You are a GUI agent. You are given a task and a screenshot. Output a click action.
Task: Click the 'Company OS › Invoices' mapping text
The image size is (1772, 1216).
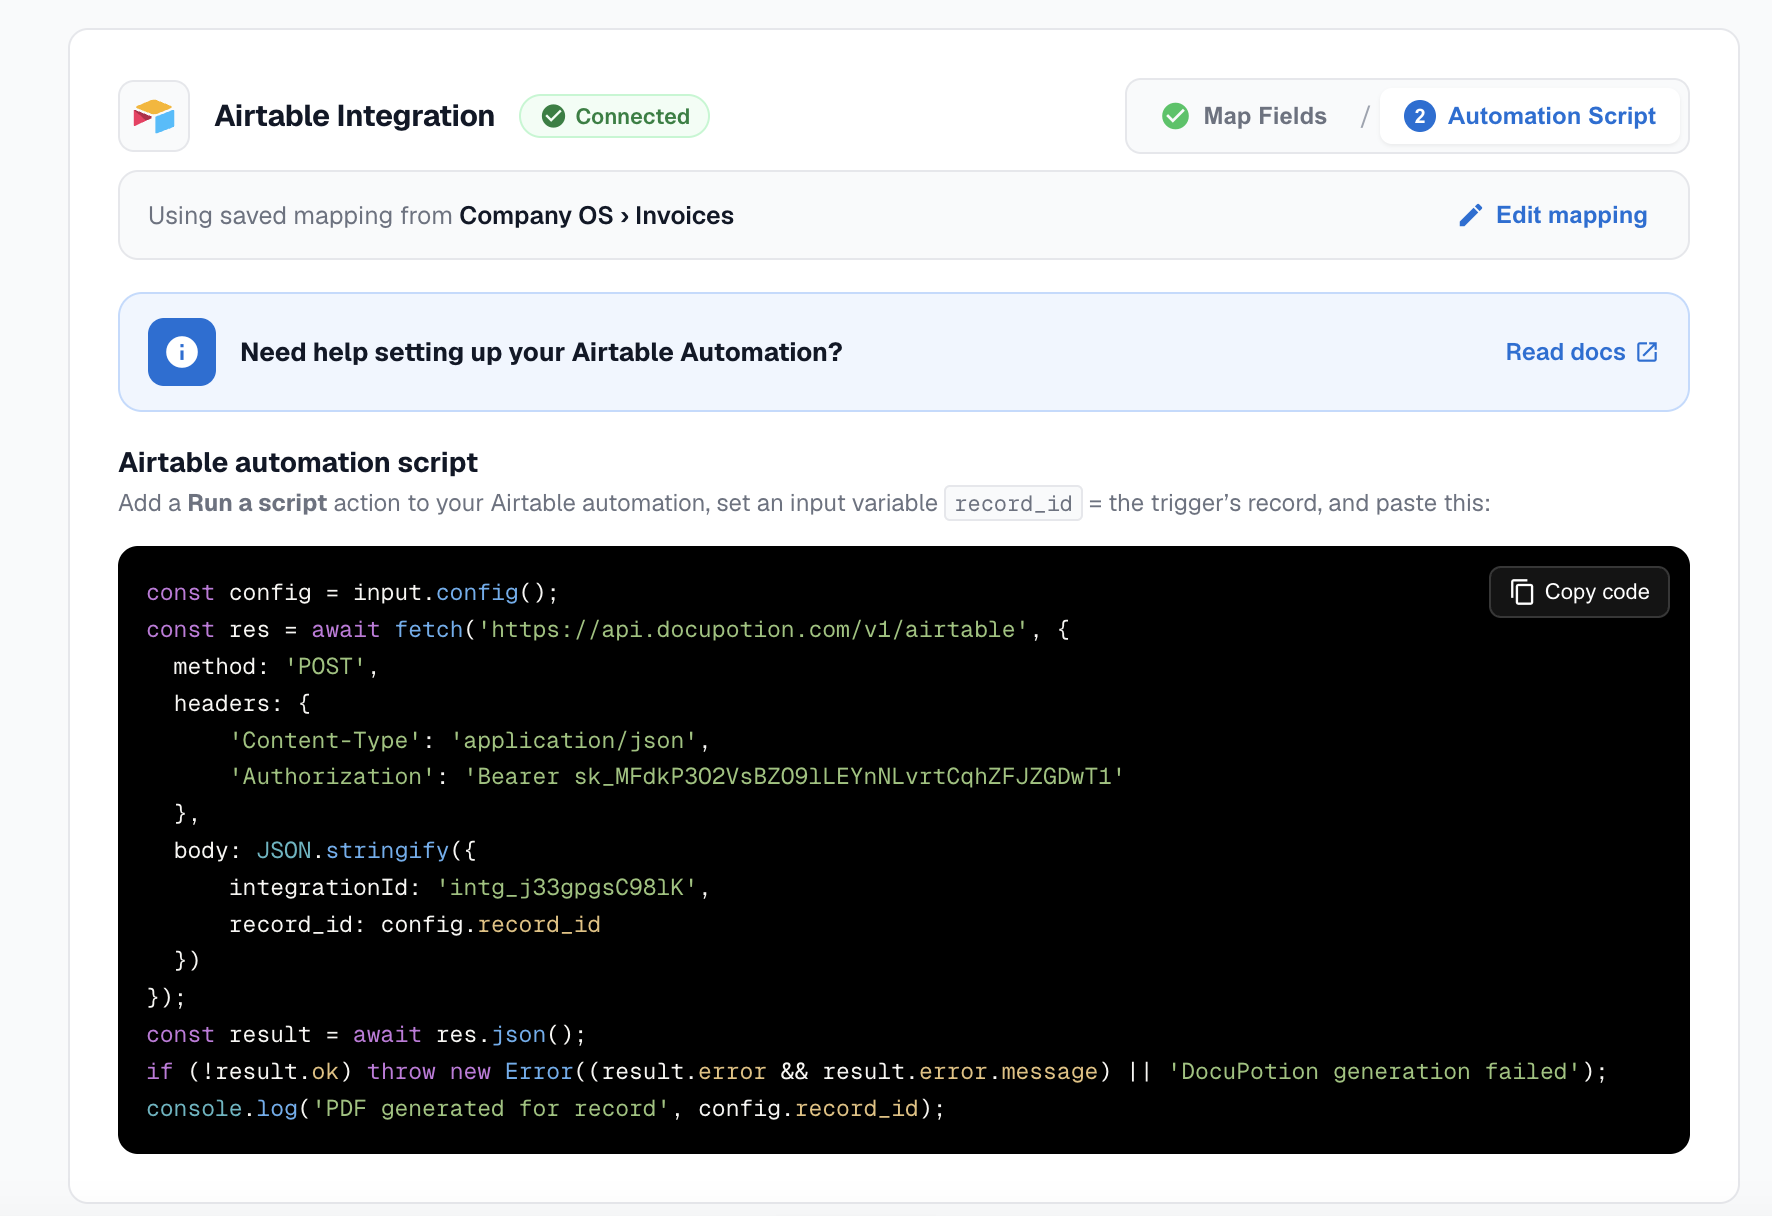point(596,215)
